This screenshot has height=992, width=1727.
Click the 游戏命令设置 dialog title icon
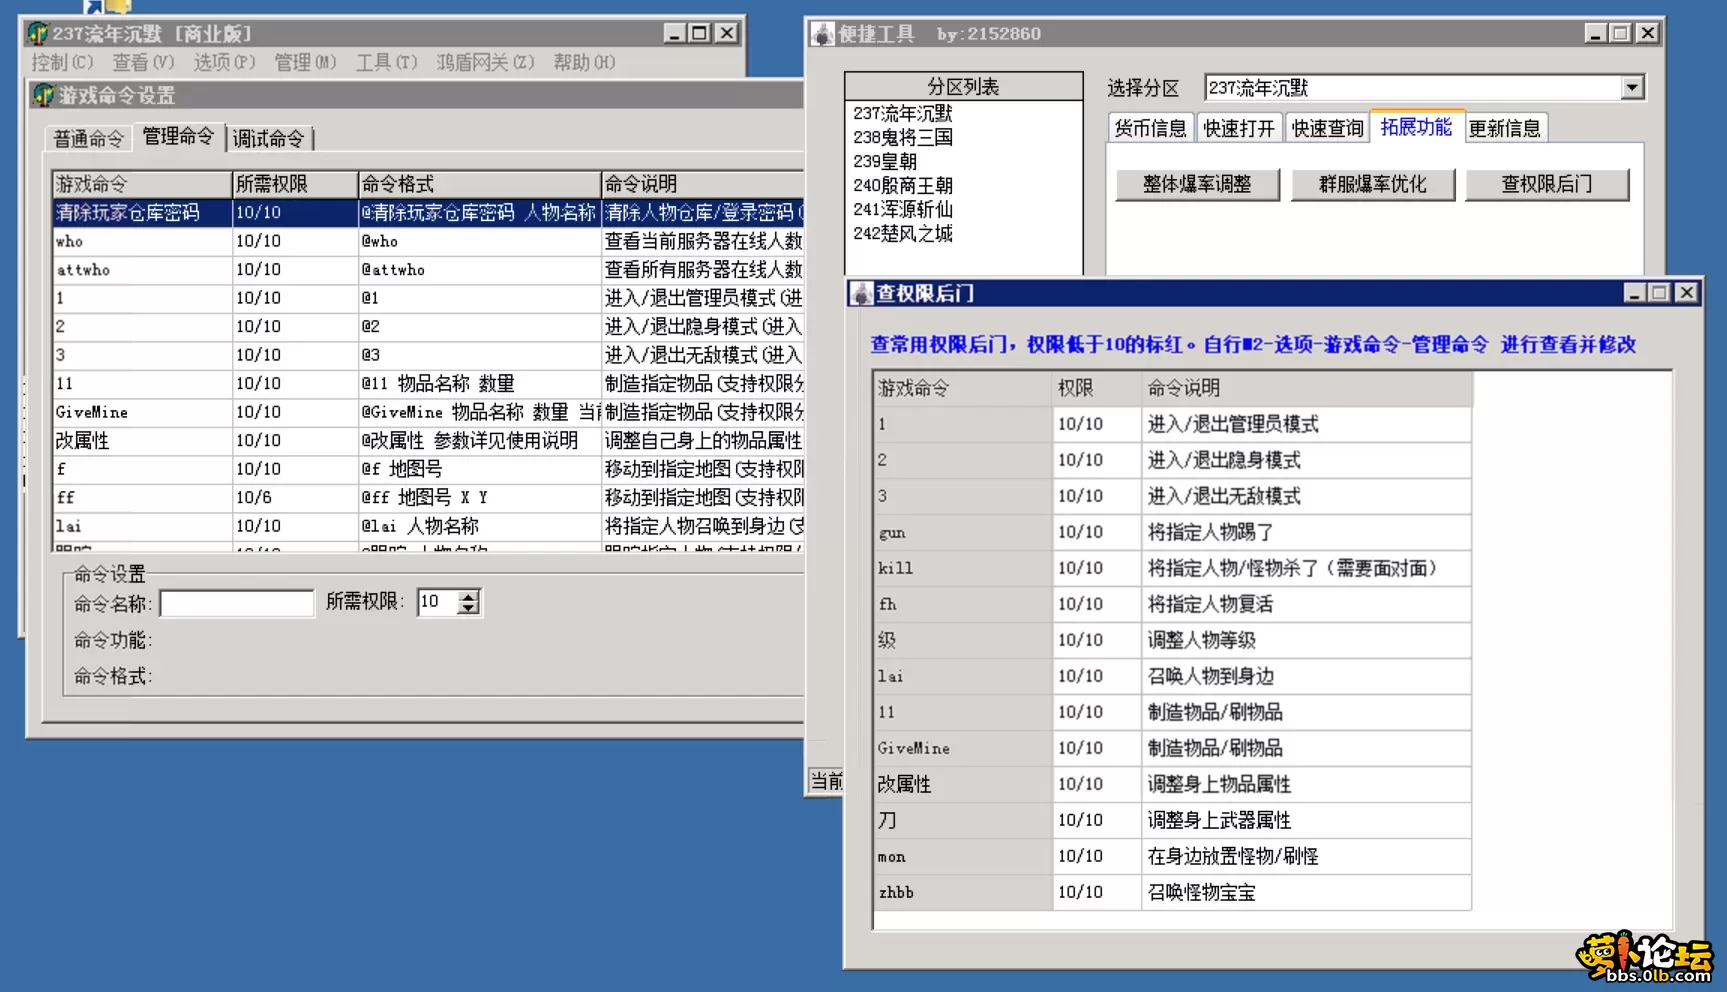tap(43, 95)
